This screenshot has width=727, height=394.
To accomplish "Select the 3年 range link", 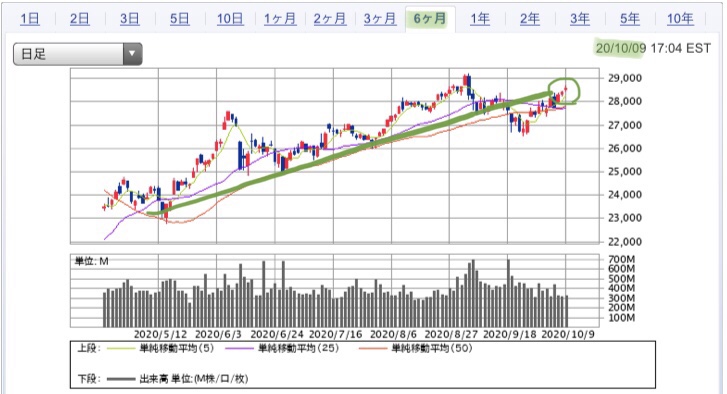I will point(580,19).
